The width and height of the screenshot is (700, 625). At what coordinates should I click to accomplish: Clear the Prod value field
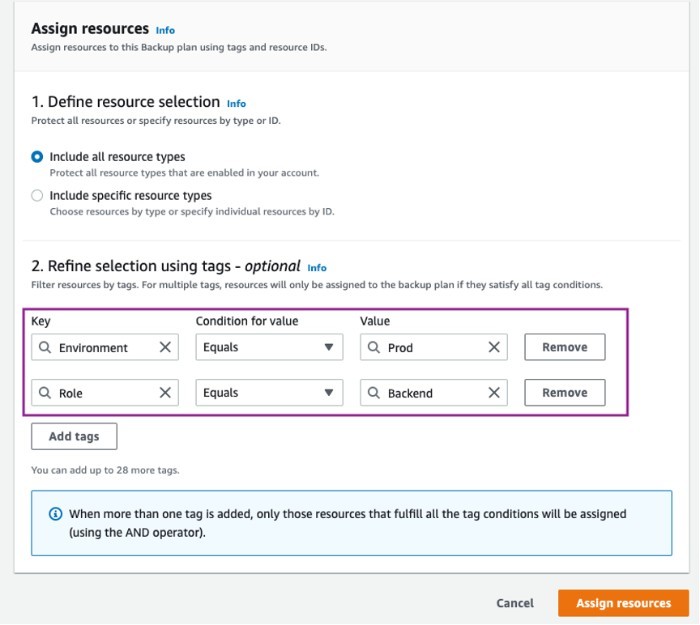point(494,347)
